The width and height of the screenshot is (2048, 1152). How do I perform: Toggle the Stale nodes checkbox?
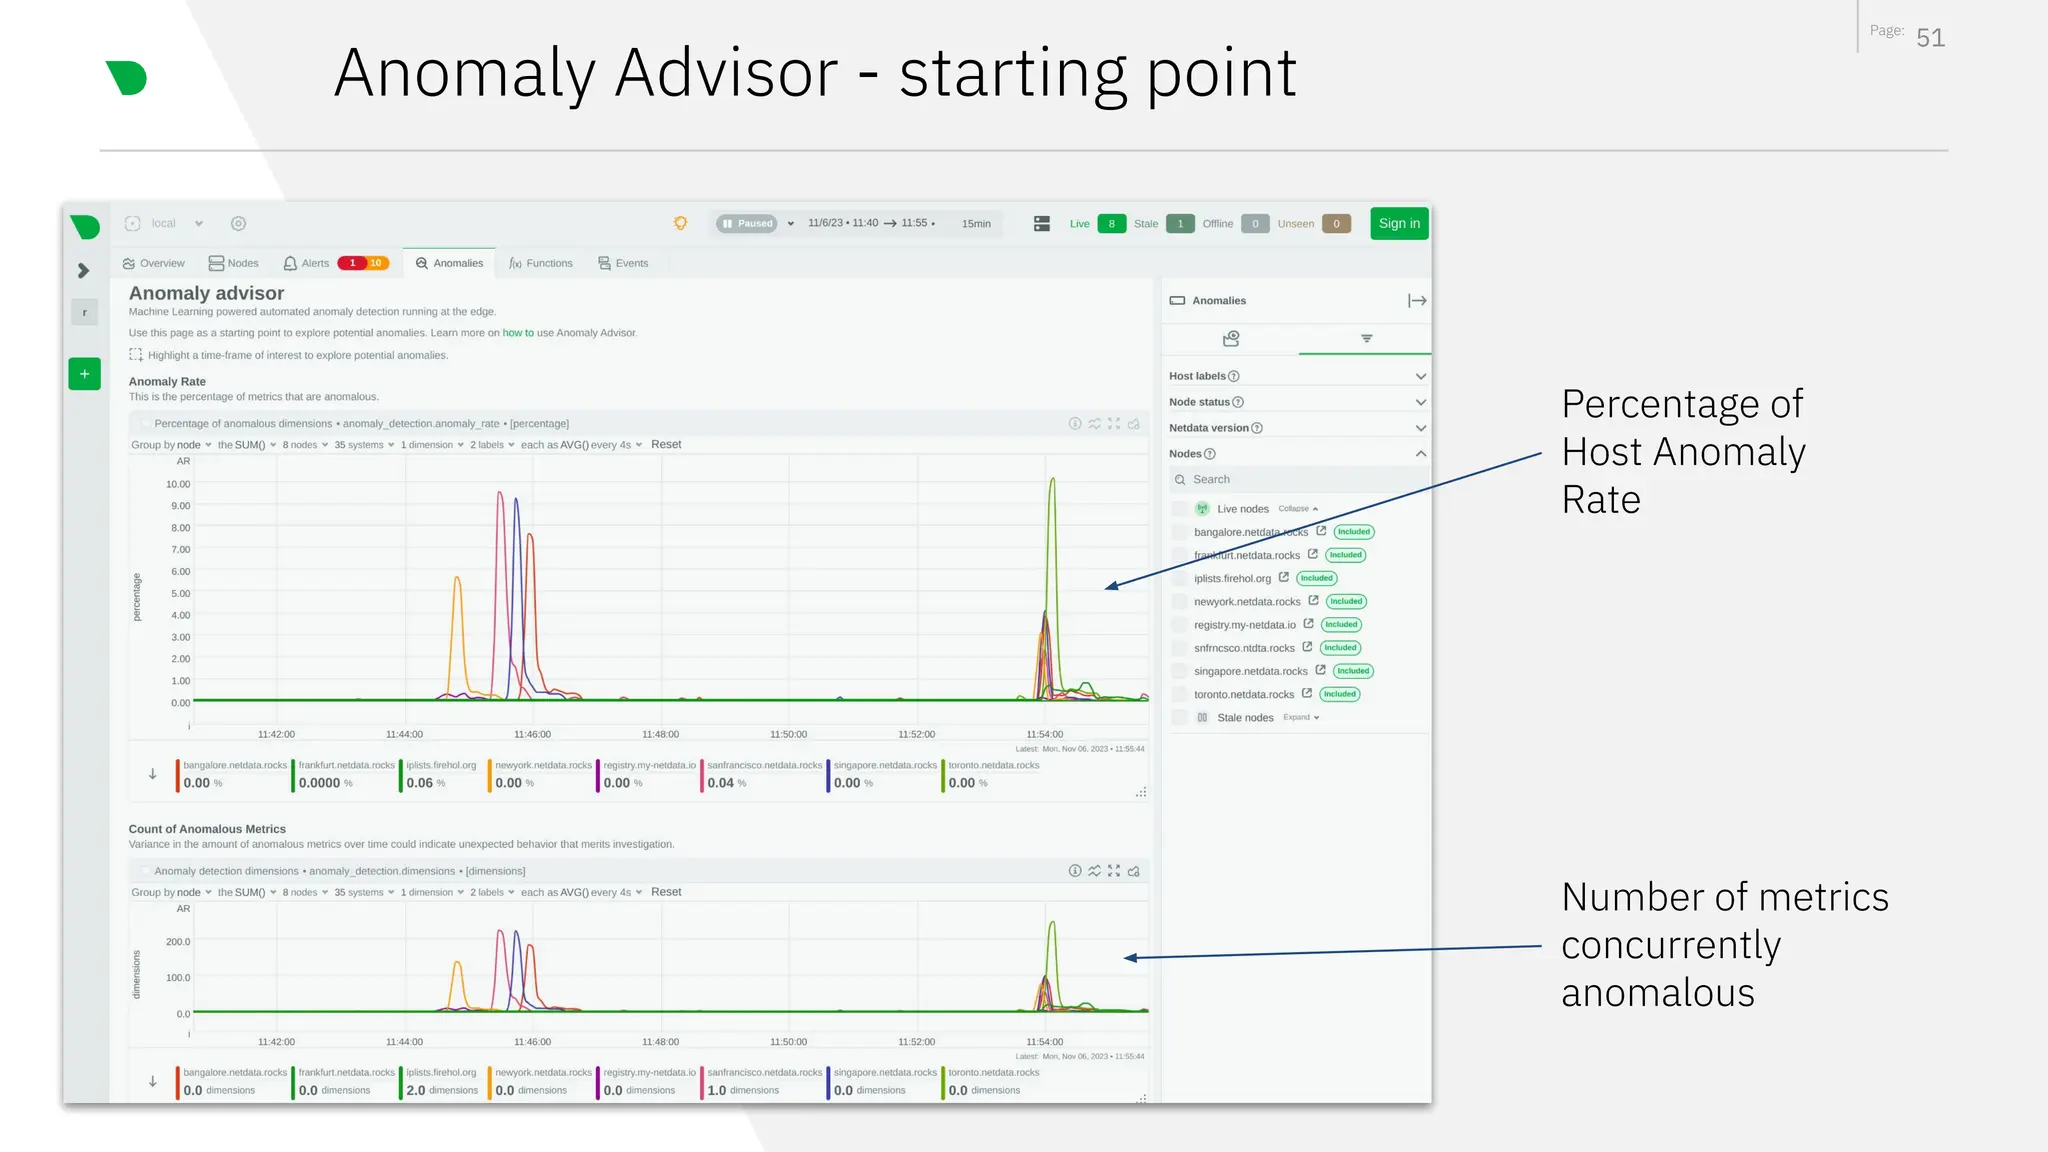[x=1180, y=718]
